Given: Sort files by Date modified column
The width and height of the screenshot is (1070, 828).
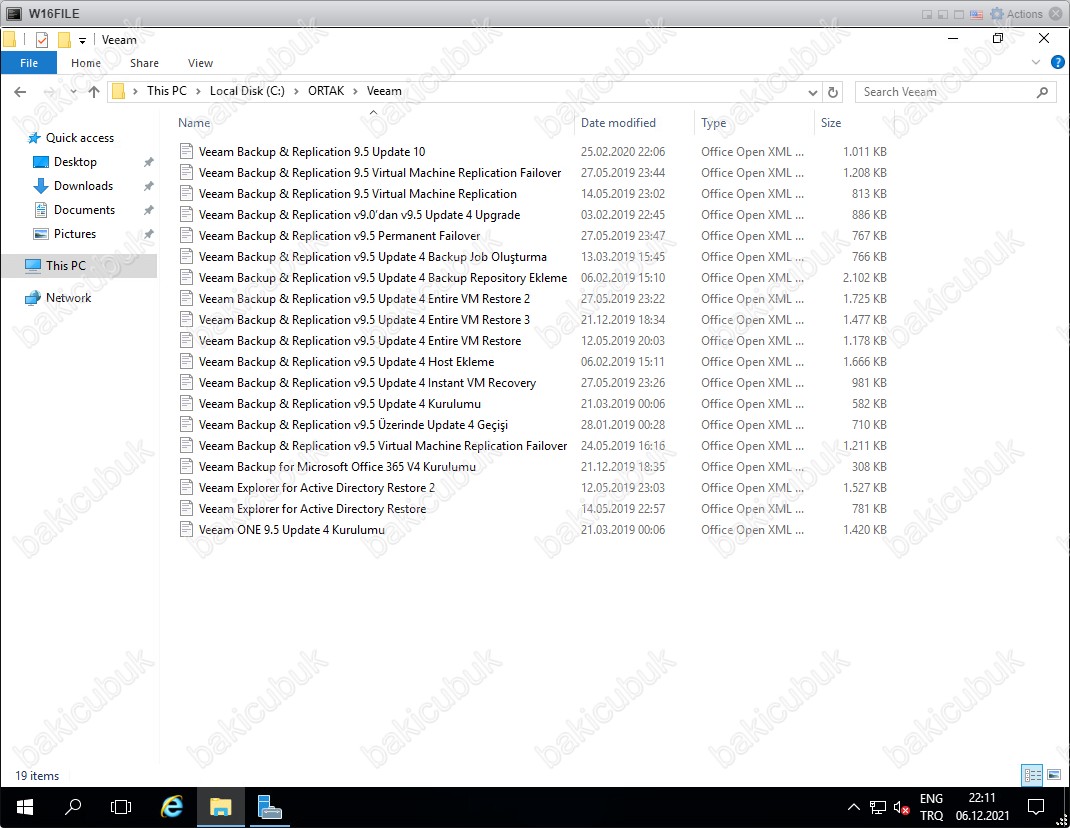Looking at the screenshot, I should coord(618,123).
